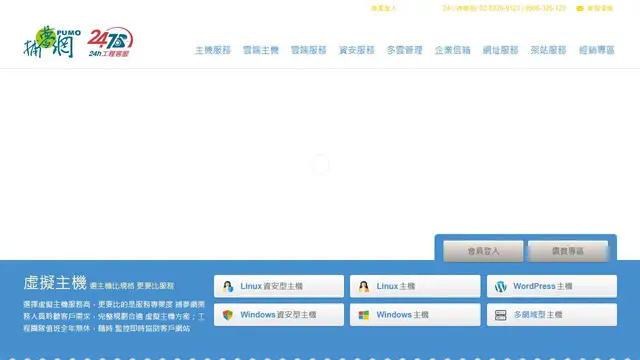640x360 pixels.
Task: Click the yellow 會員登入 link at top
Action: point(383,8)
